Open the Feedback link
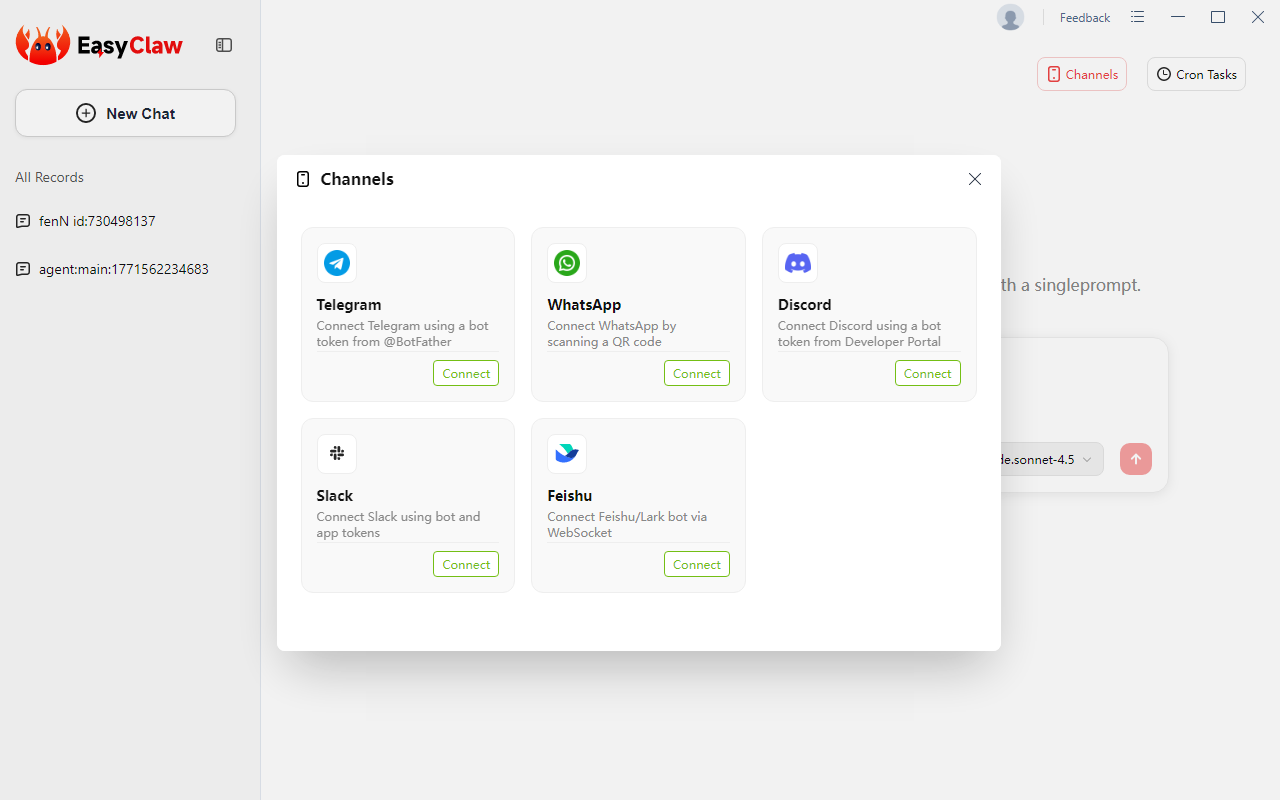Image resolution: width=1280 pixels, height=800 pixels. 1084,17
